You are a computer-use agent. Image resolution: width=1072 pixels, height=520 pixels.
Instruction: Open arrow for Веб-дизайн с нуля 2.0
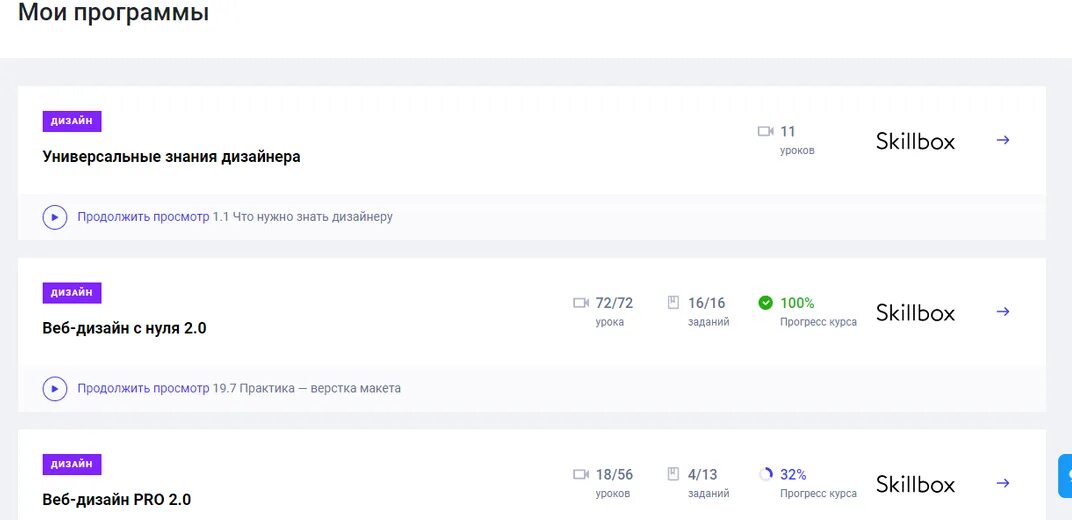(x=1003, y=311)
